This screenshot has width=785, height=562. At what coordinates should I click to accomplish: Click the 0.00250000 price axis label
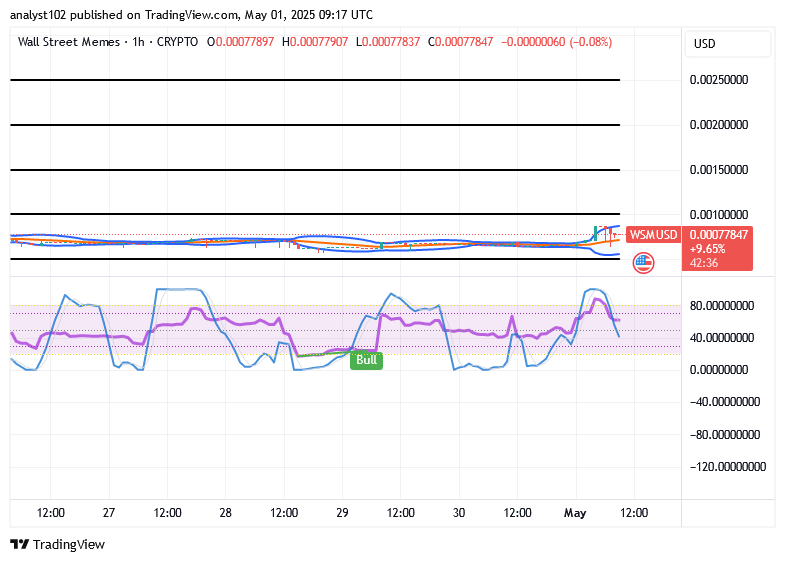(x=719, y=80)
